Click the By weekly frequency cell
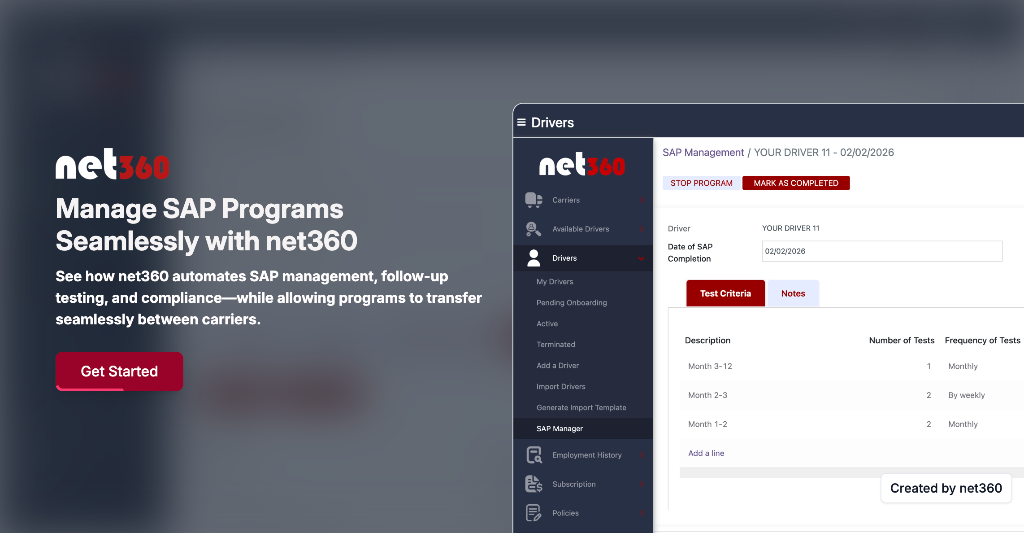The width and height of the screenshot is (1024, 533). (967, 395)
